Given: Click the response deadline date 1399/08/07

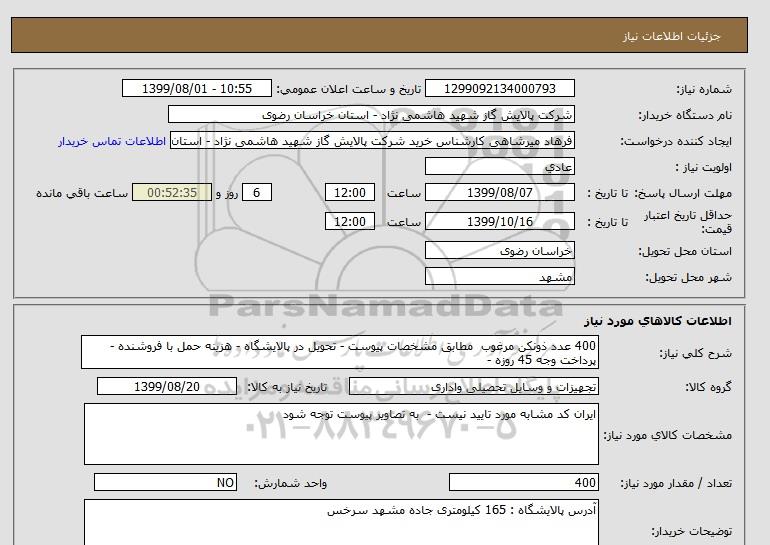Looking at the screenshot, I should (x=501, y=193).
